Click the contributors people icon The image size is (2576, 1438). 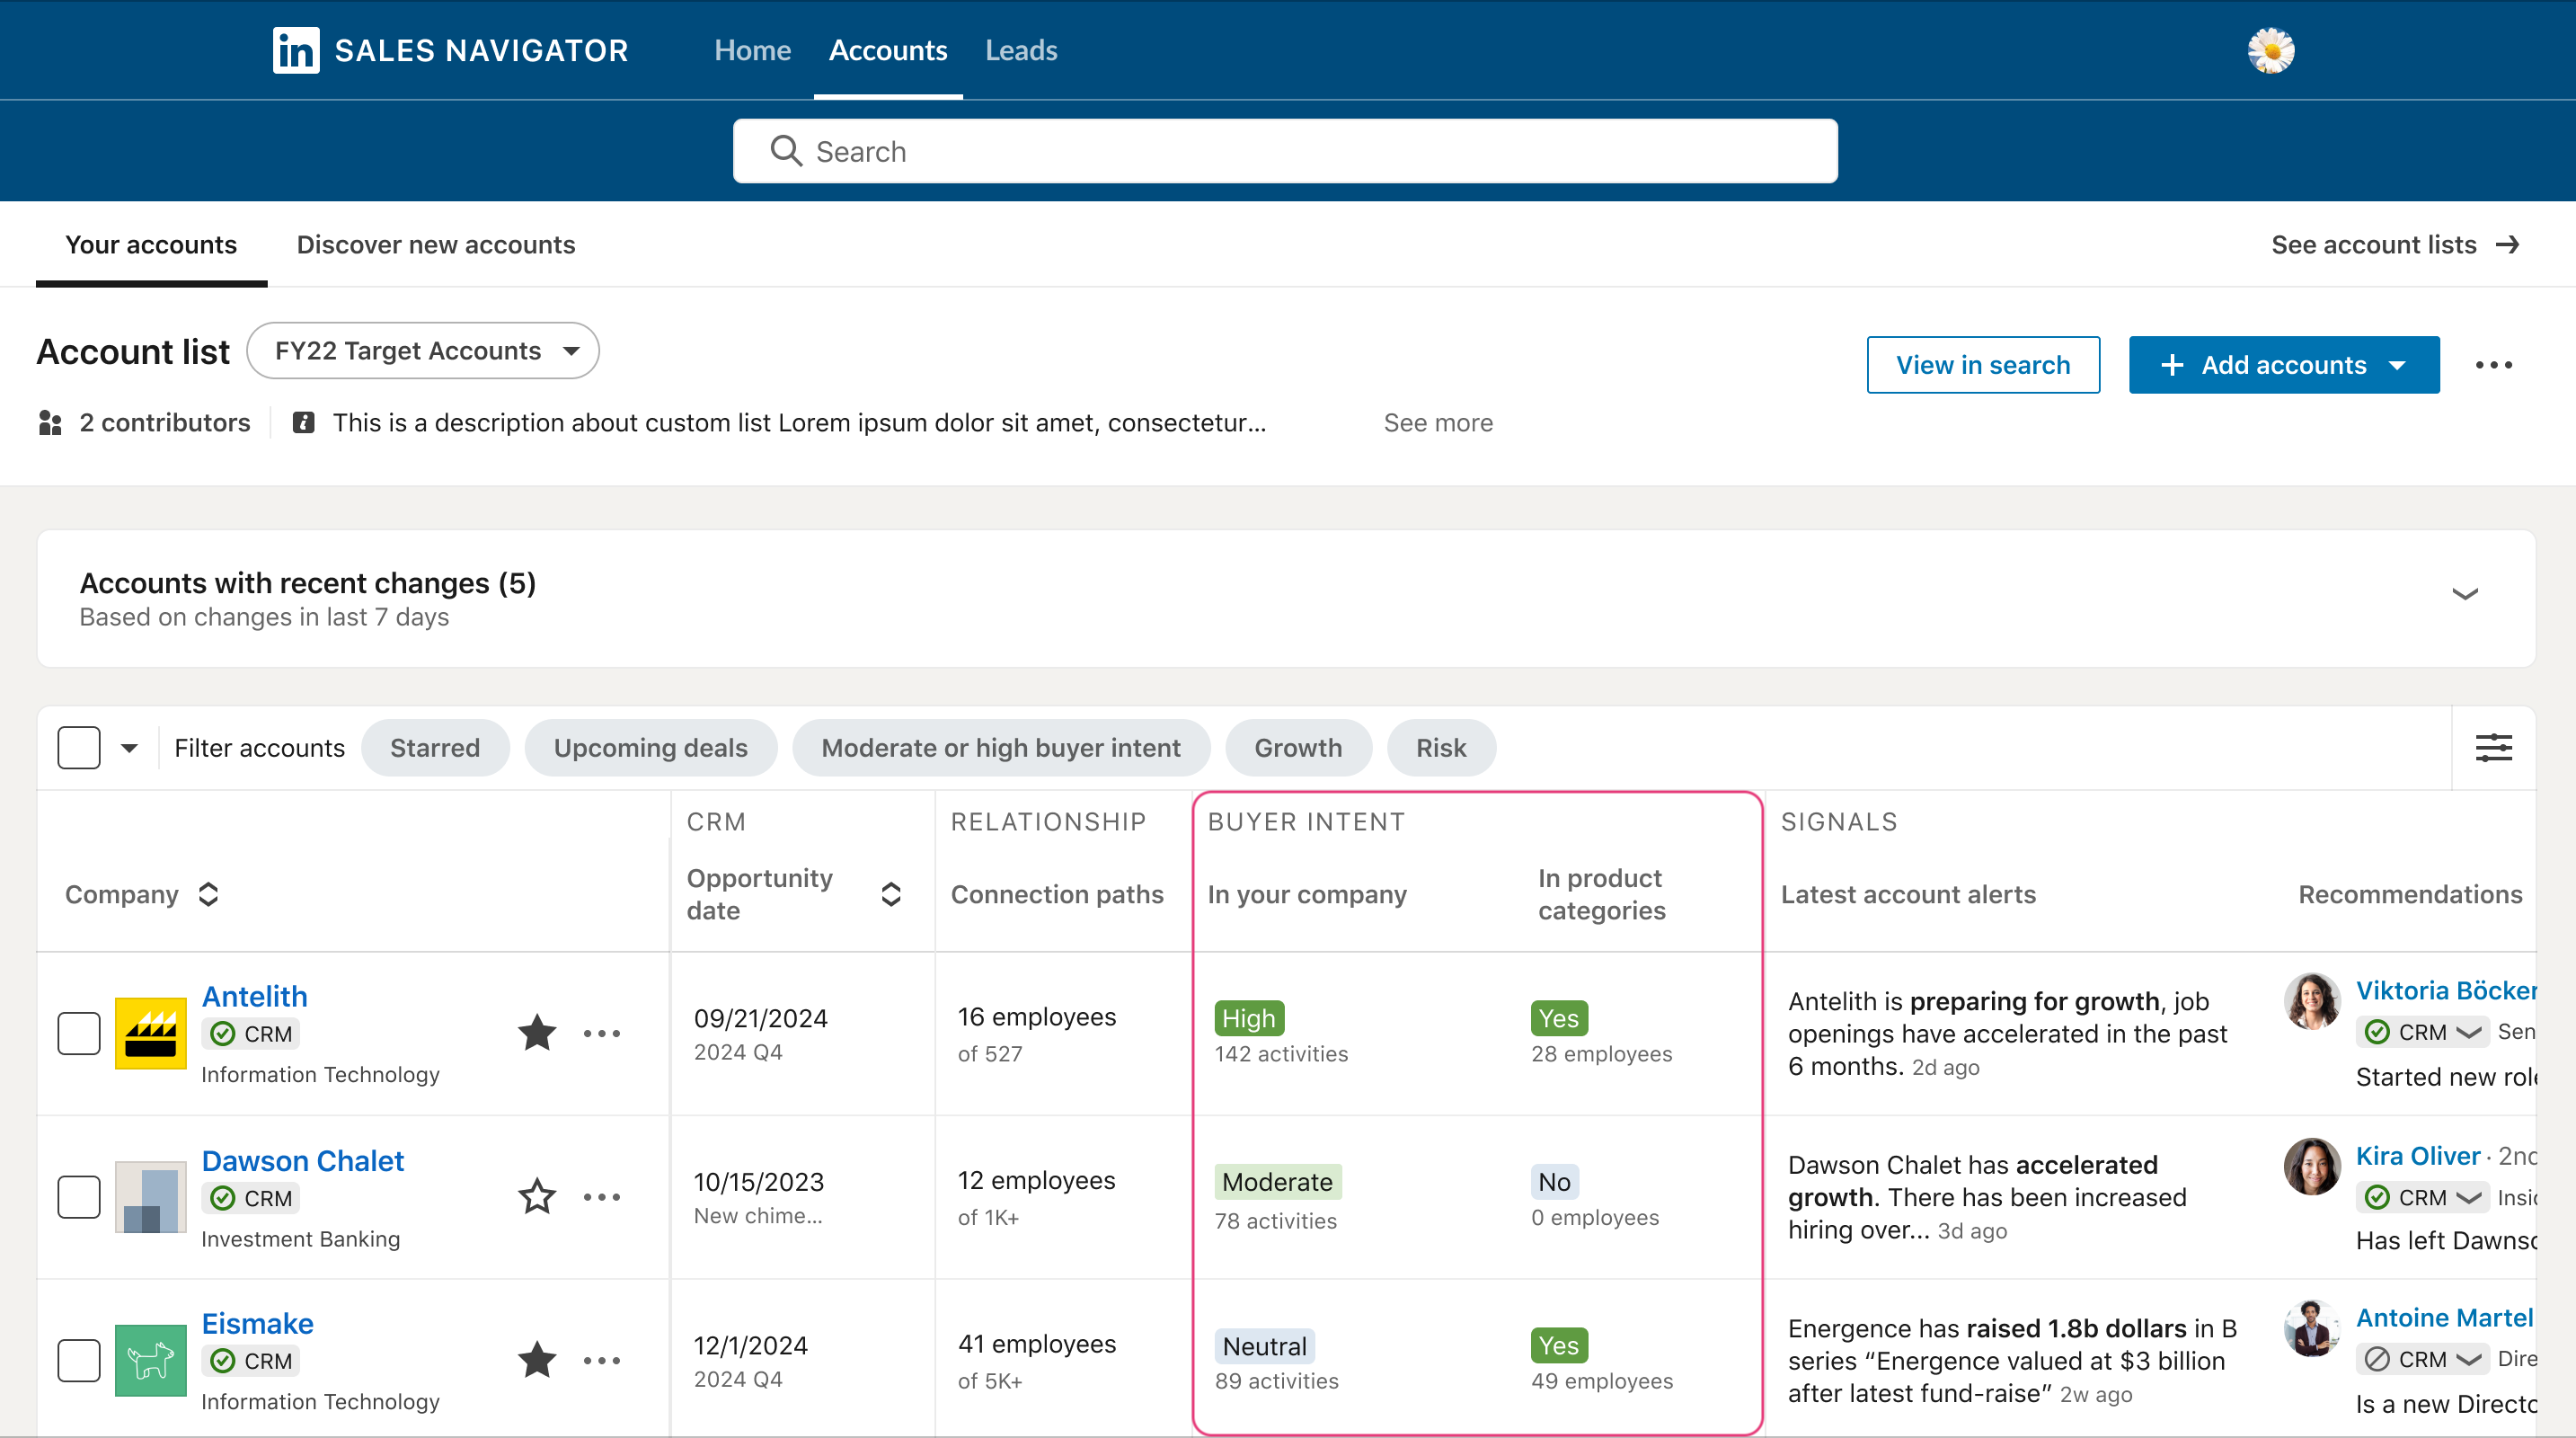click(x=50, y=423)
